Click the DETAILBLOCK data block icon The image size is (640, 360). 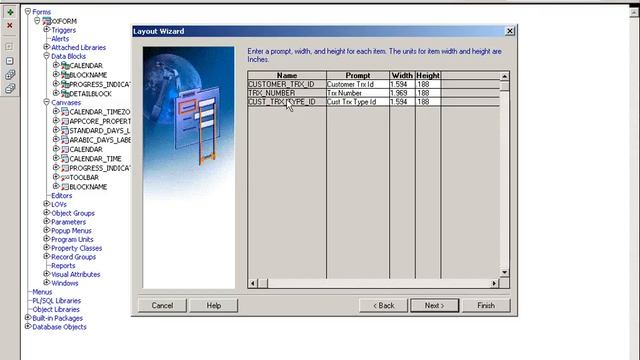point(65,93)
